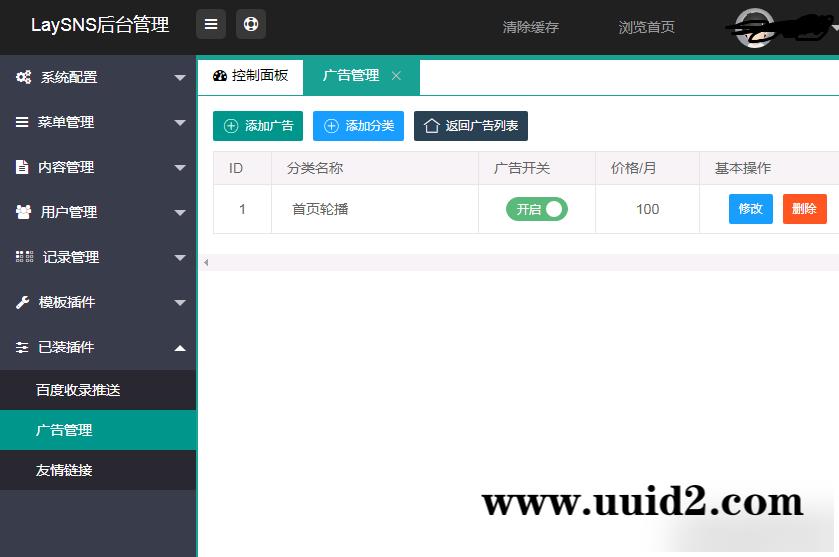Close the 广告管理 tab
This screenshot has height=557, width=839.
coord(396,76)
